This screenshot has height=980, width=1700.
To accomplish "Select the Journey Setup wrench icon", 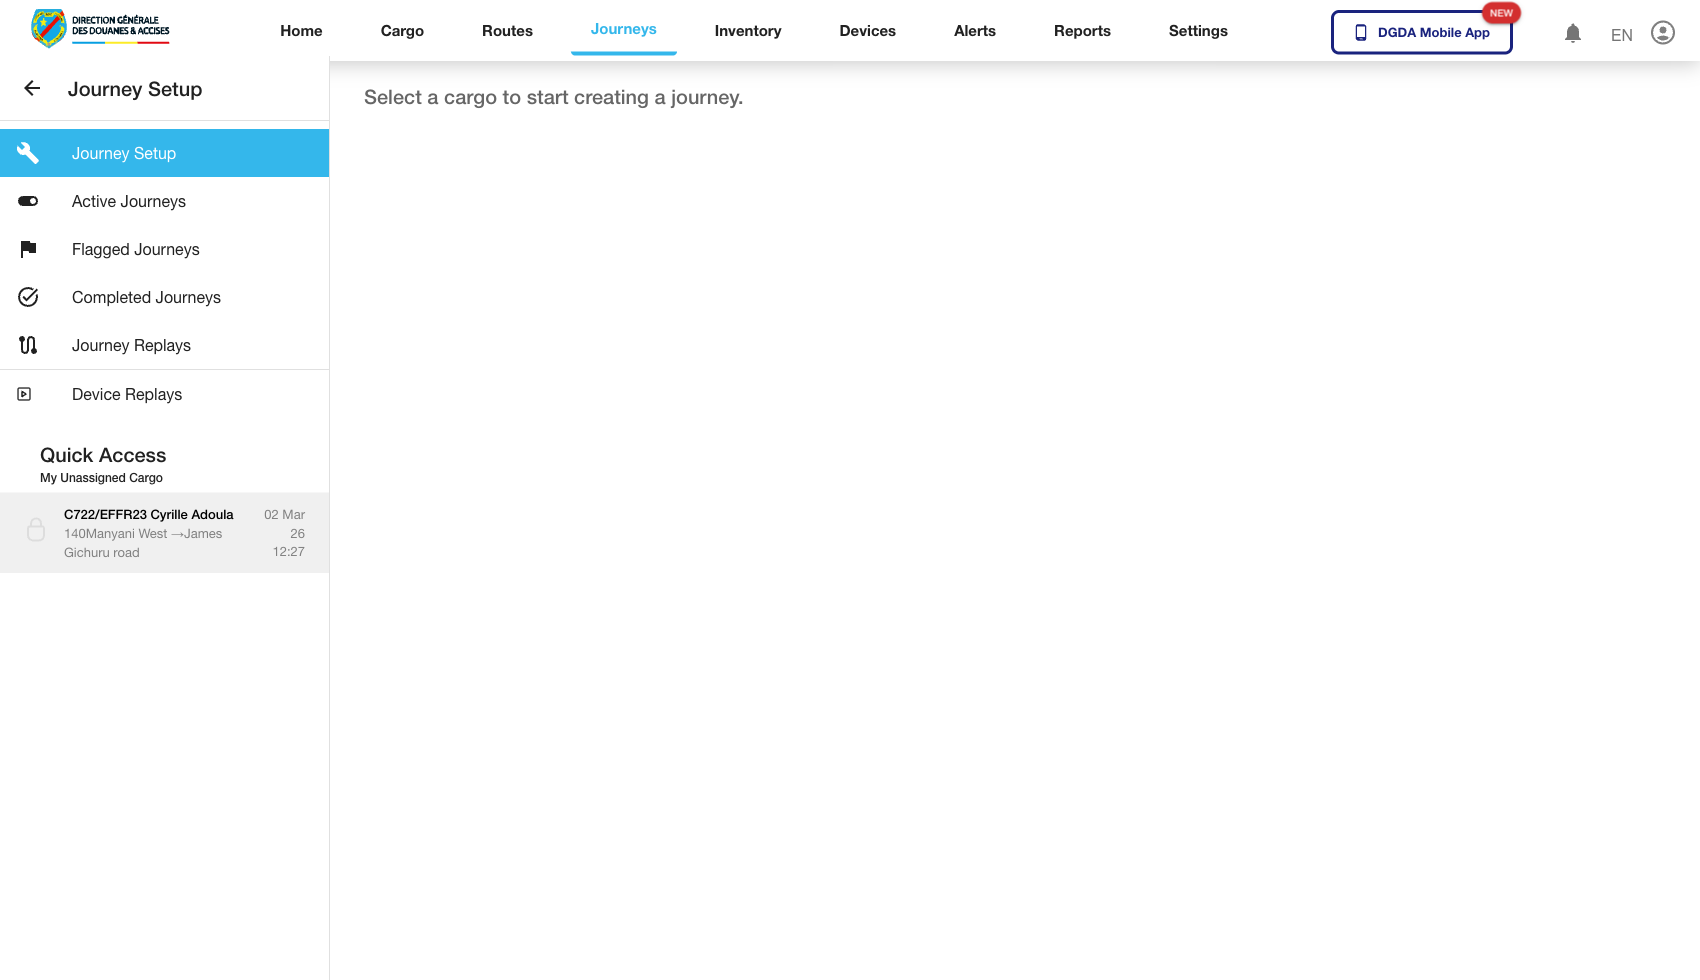I will pyautogui.click(x=27, y=153).
